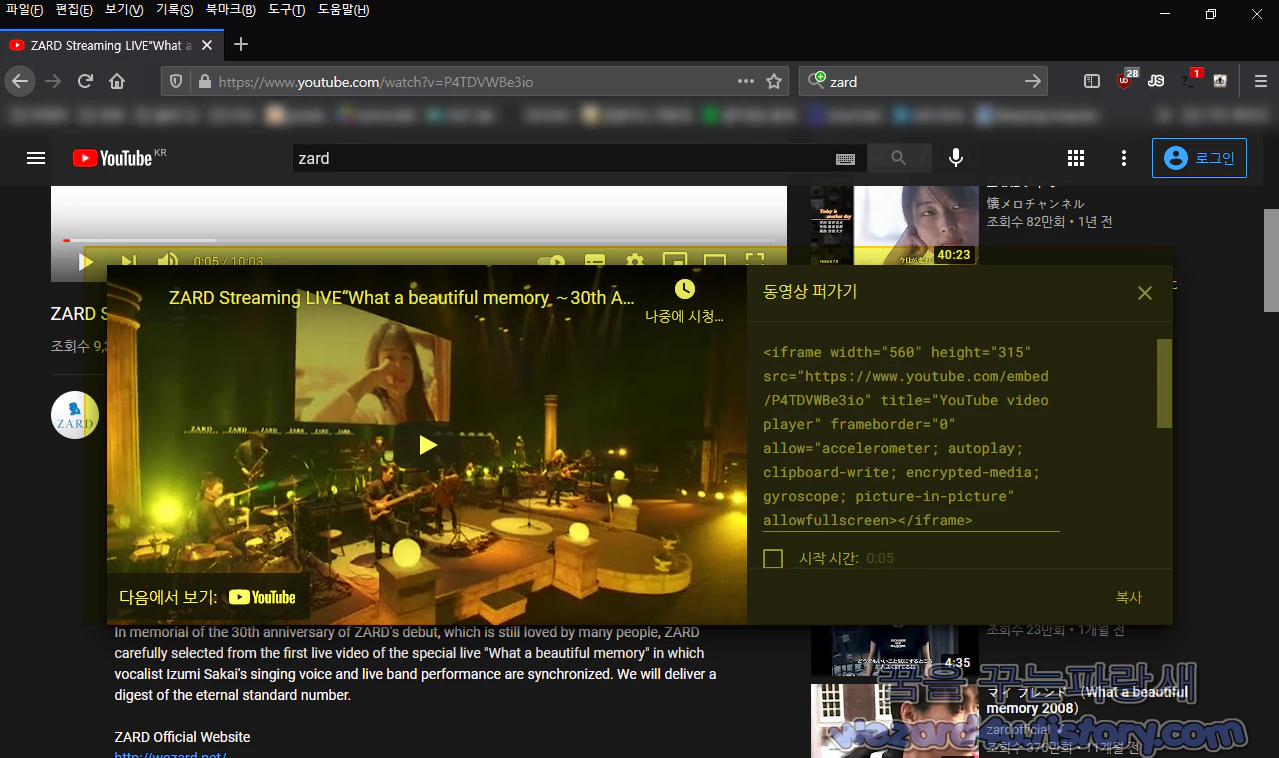
Task: Click the tracking protection shield icon
Action: coord(176,82)
